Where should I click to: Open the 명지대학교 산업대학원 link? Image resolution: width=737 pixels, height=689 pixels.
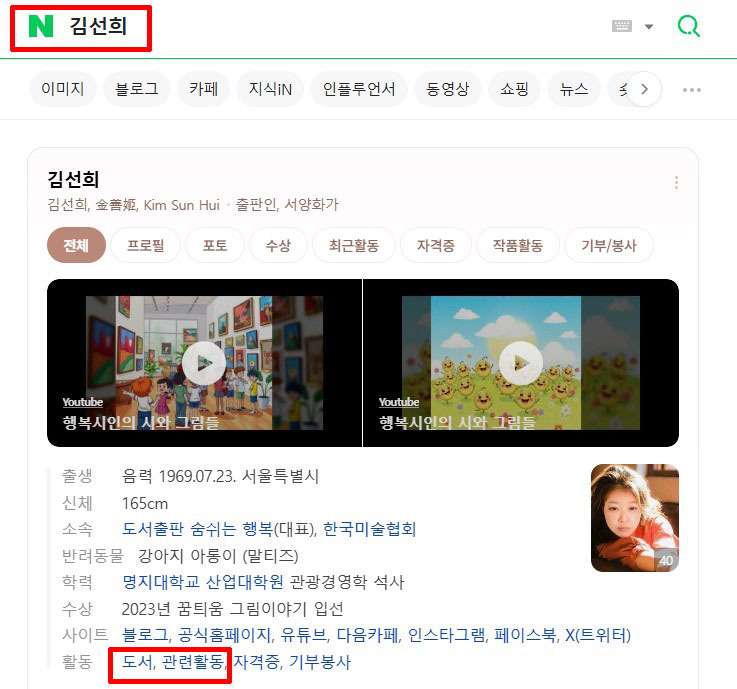click(203, 582)
